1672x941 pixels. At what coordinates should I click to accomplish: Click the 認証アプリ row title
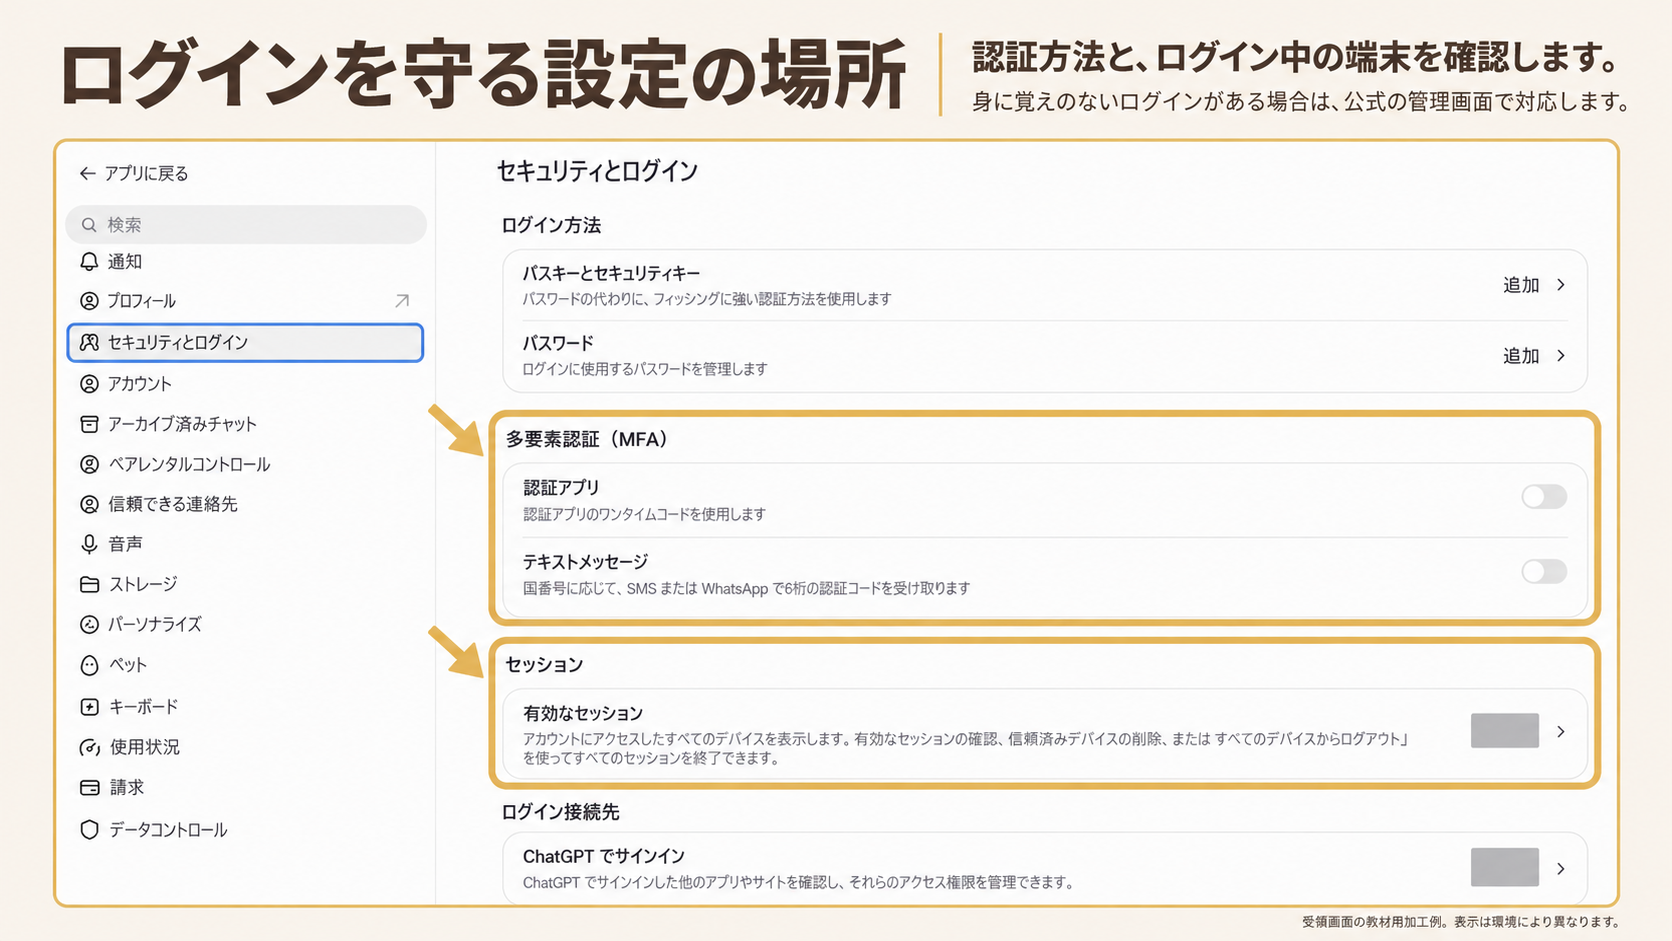(x=562, y=488)
